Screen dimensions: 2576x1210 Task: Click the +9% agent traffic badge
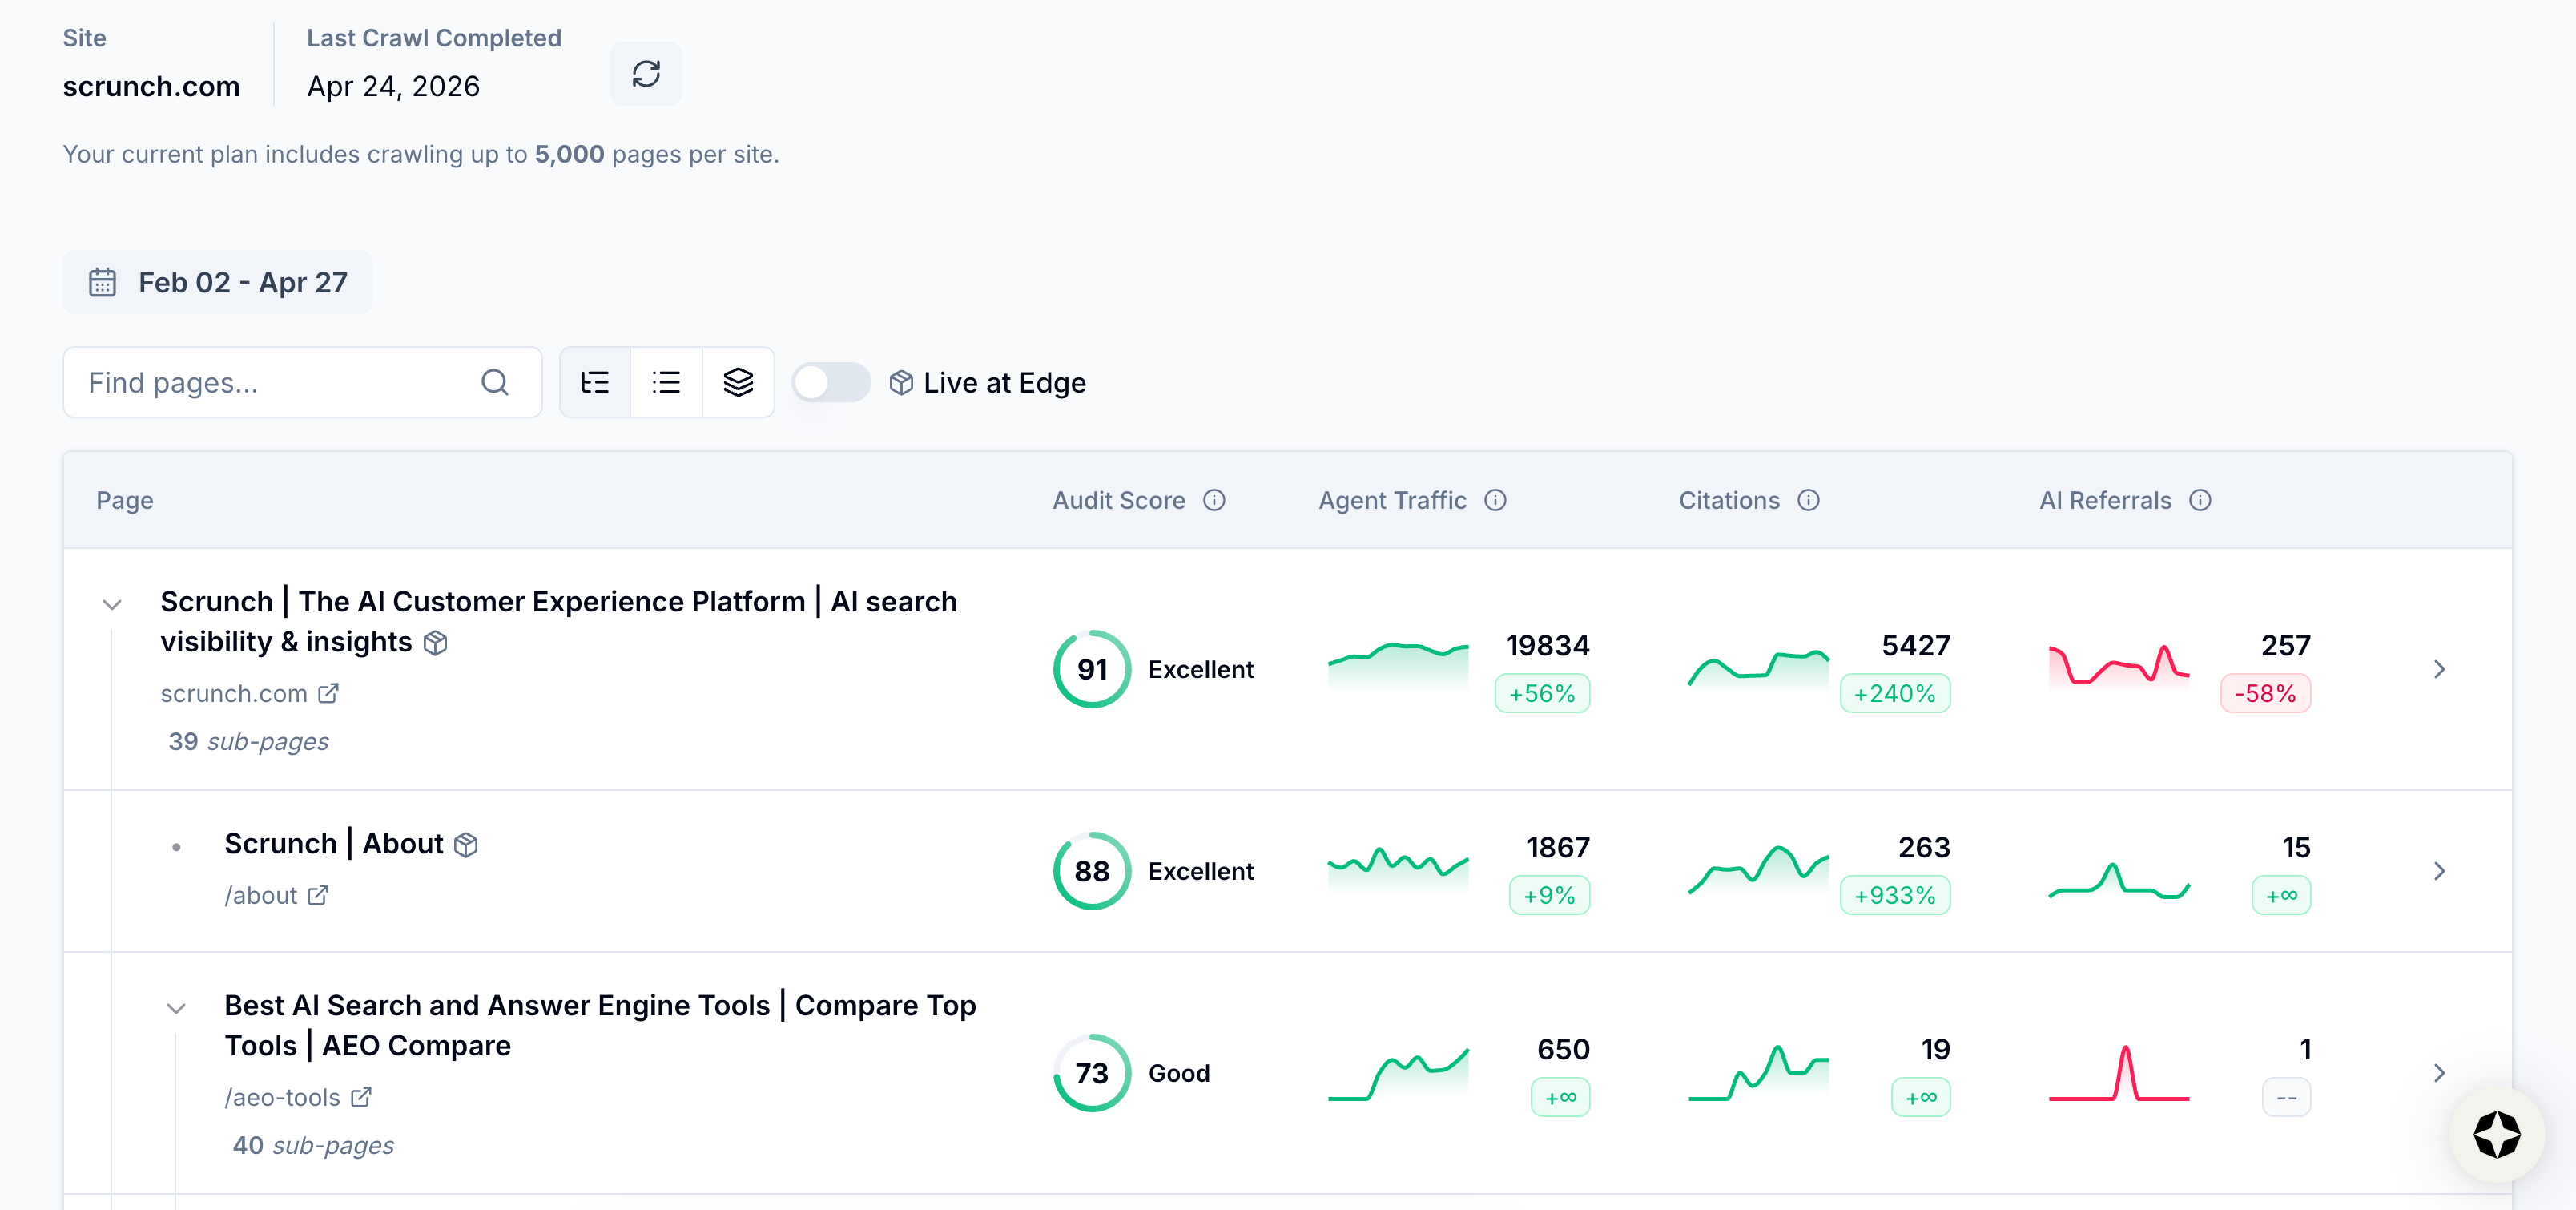pyautogui.click(x=1549, y=895)
